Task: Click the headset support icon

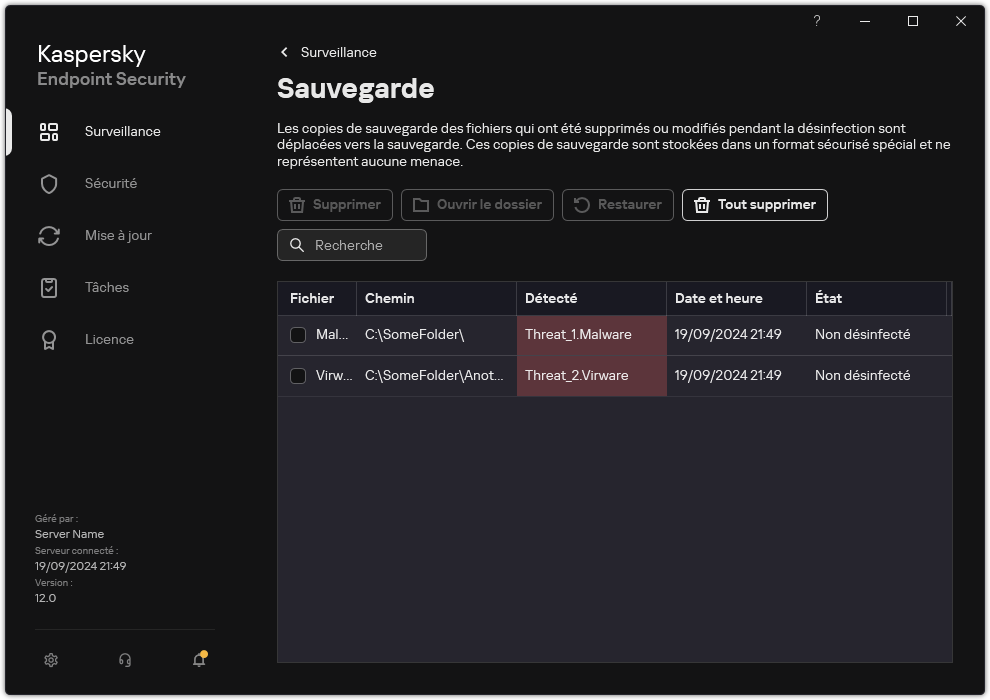Action: [x=125, y=660]
